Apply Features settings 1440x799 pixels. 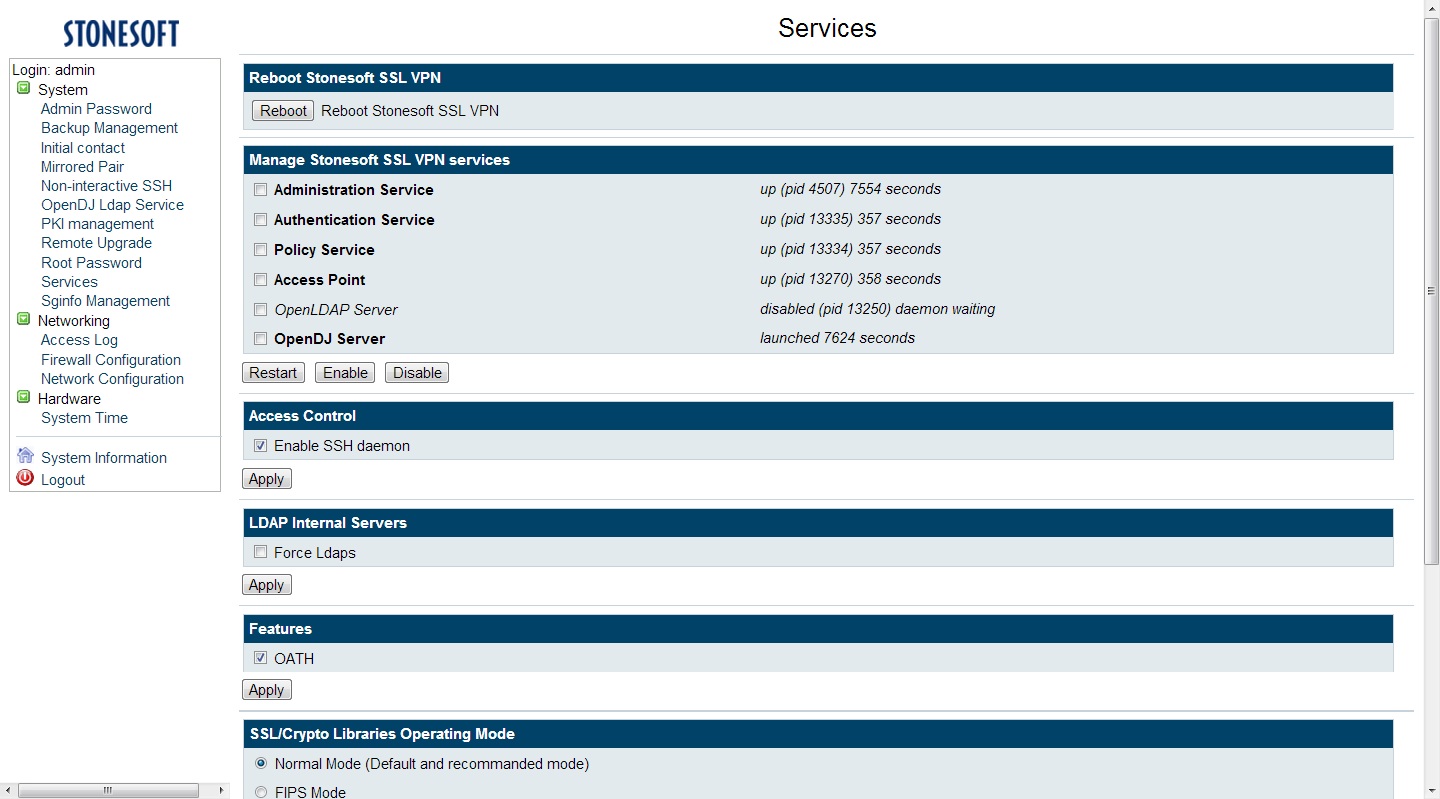pyautogui.click(x=267, y=690)
